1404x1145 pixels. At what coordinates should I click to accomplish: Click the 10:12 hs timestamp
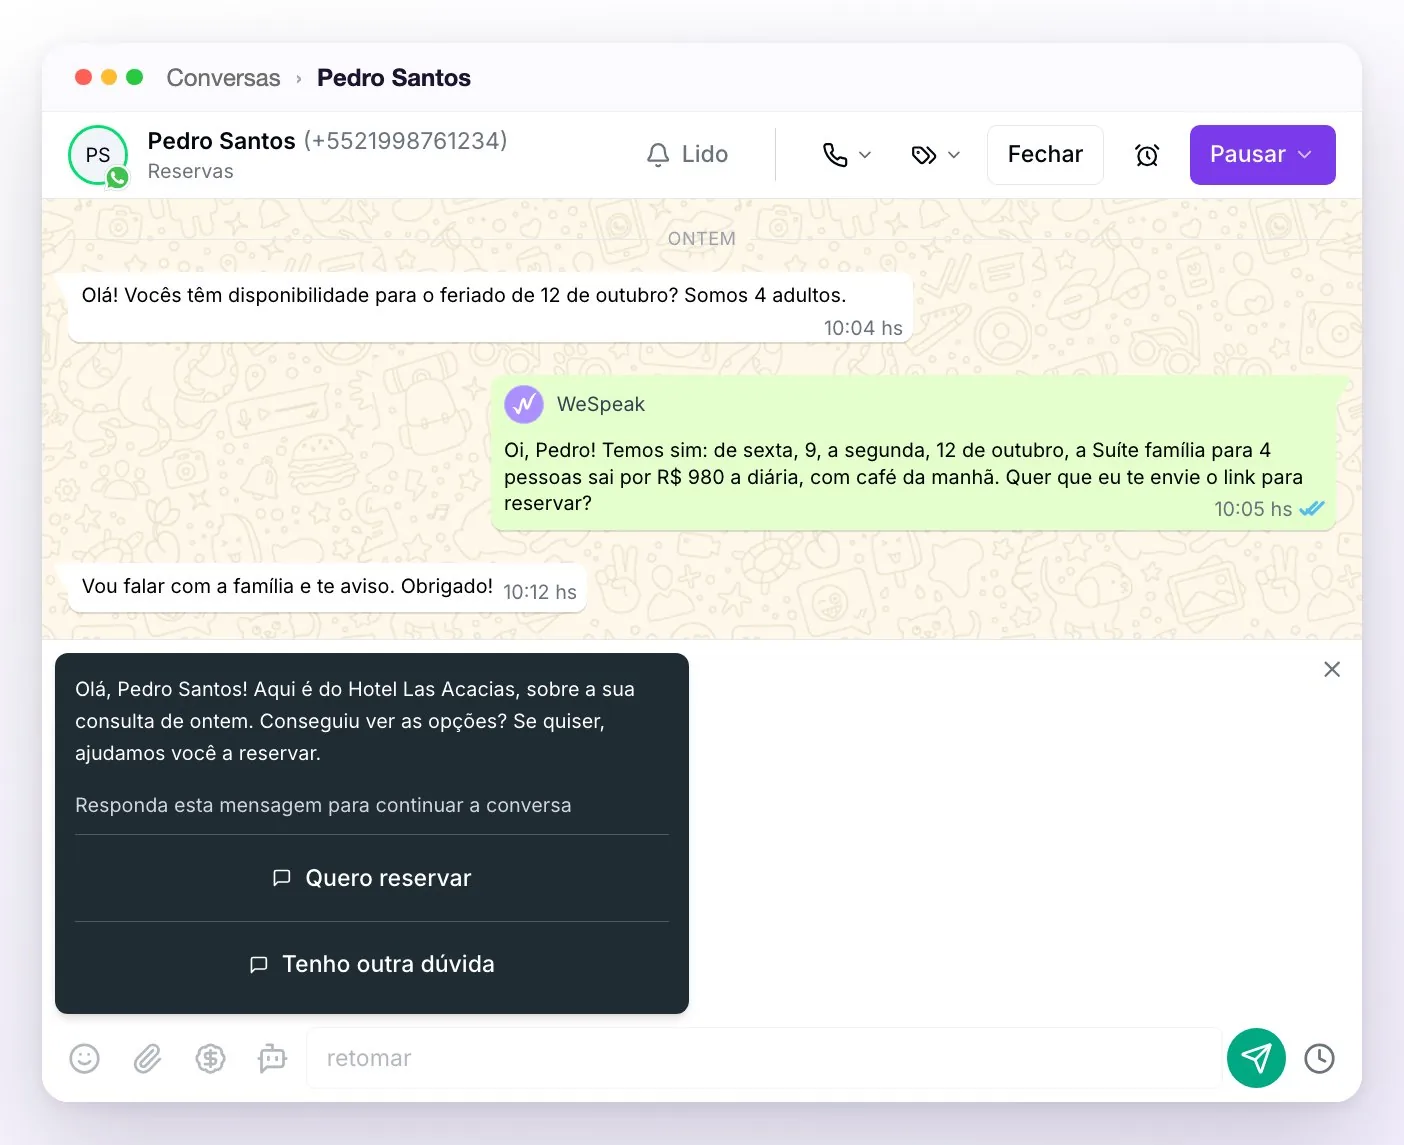[540, 592]
